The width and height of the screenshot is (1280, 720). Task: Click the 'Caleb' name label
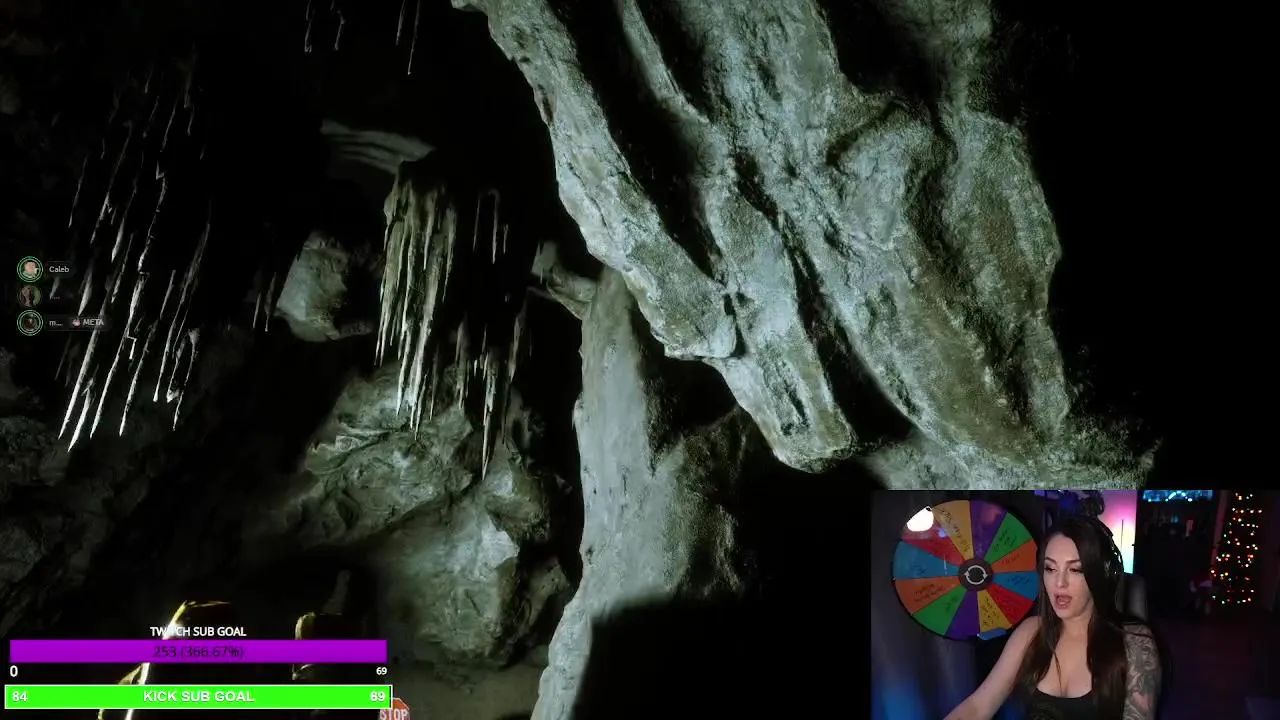(59, 269)
